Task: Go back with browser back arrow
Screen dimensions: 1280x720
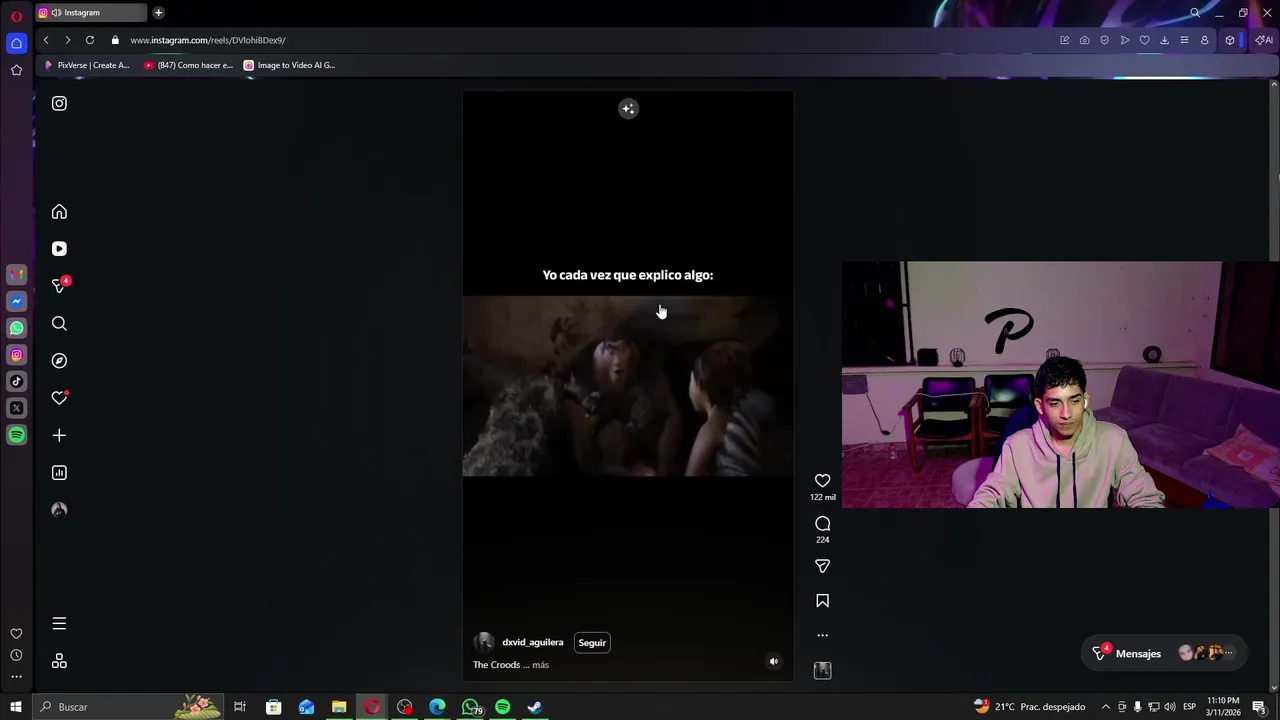Action: click(46, 40)
